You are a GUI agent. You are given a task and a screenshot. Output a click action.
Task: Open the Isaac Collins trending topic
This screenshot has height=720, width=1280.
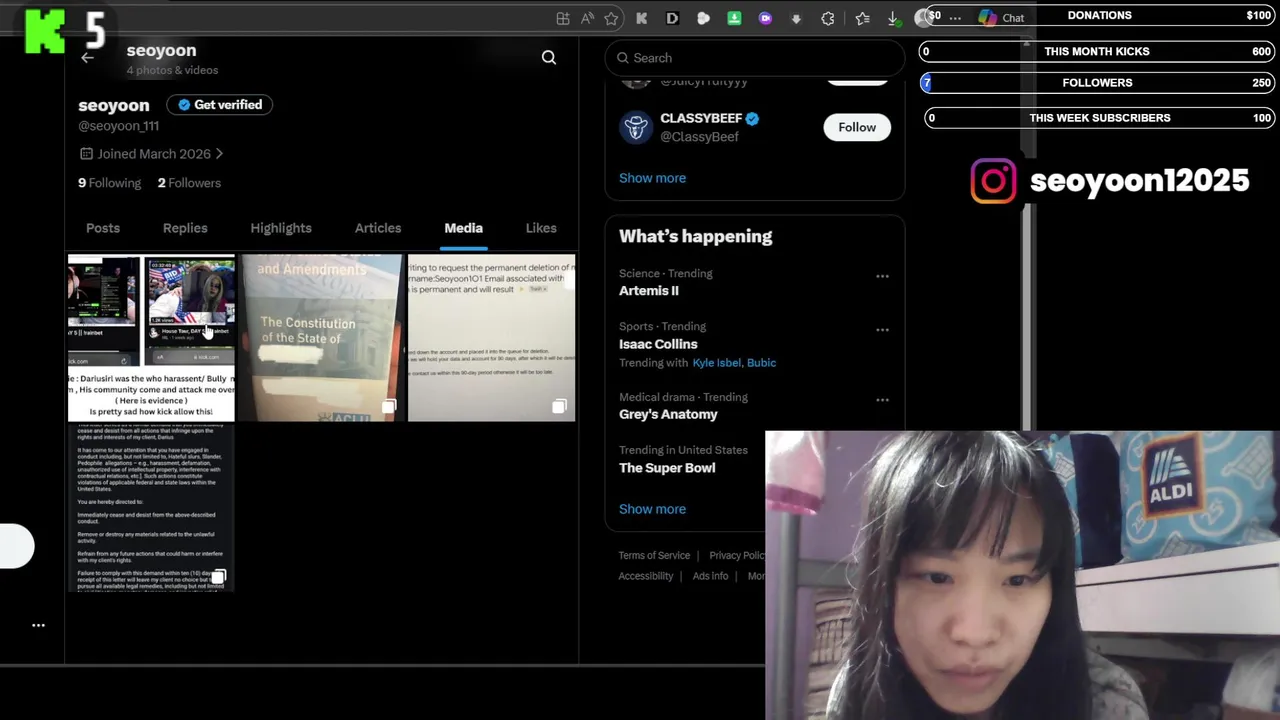click(658, 344)
